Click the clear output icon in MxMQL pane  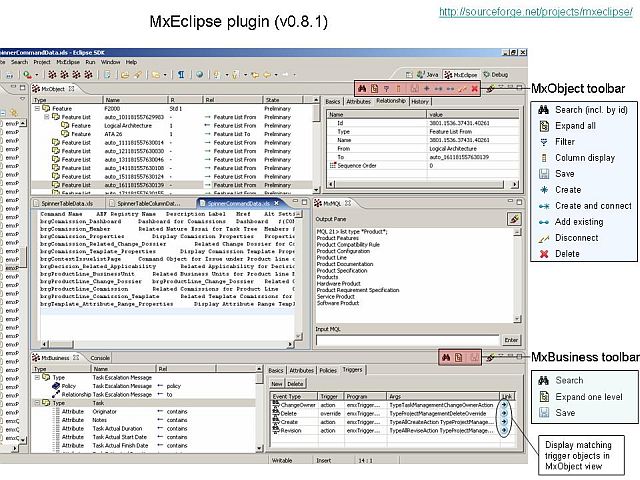tap(513, 219)
